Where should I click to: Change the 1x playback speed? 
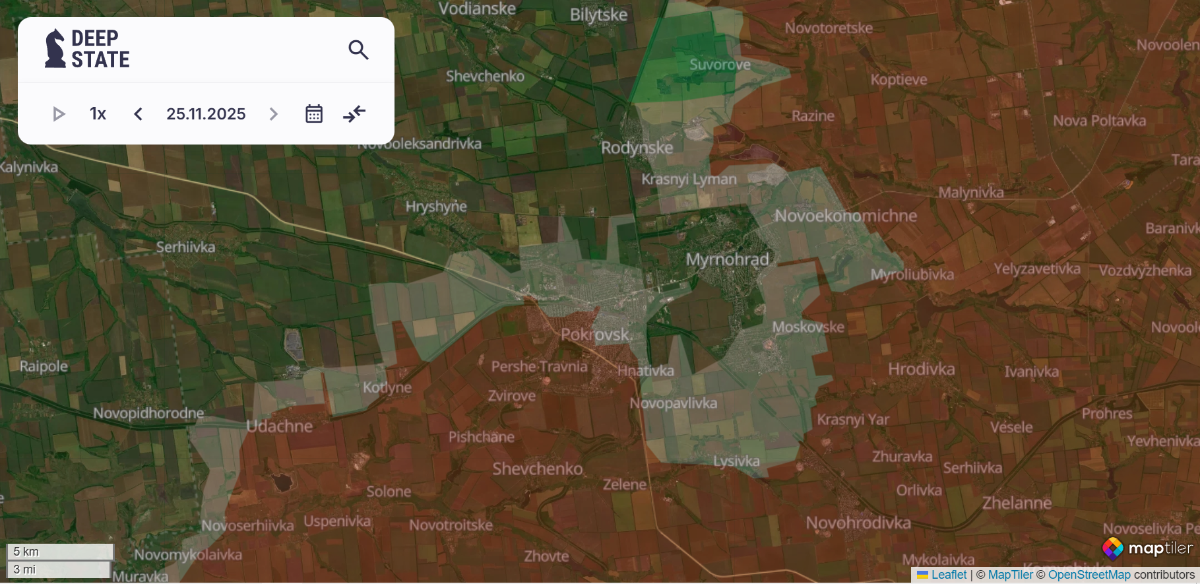tap(98, 114)
